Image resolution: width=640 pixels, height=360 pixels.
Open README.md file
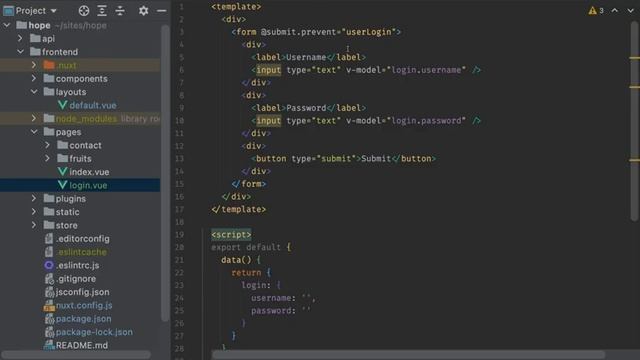82,345
